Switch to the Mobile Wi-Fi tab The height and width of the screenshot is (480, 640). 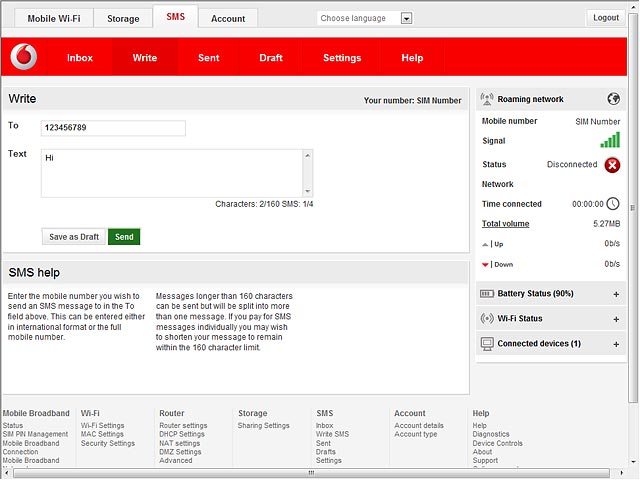[x=54, y=19]
